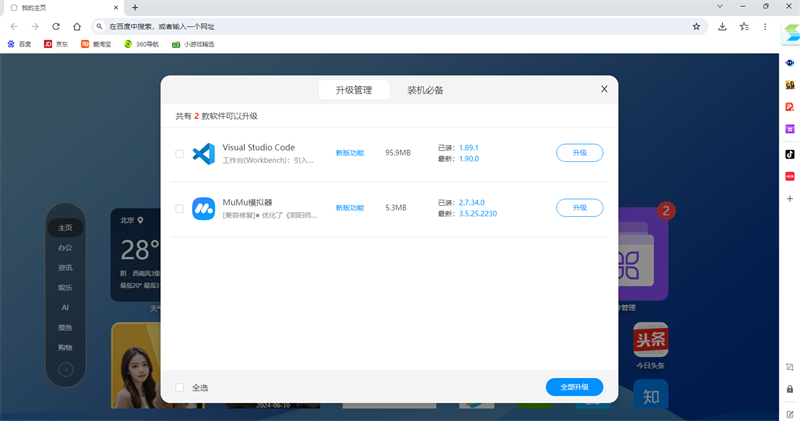Click the 全部升级 button

click(574, 387)
